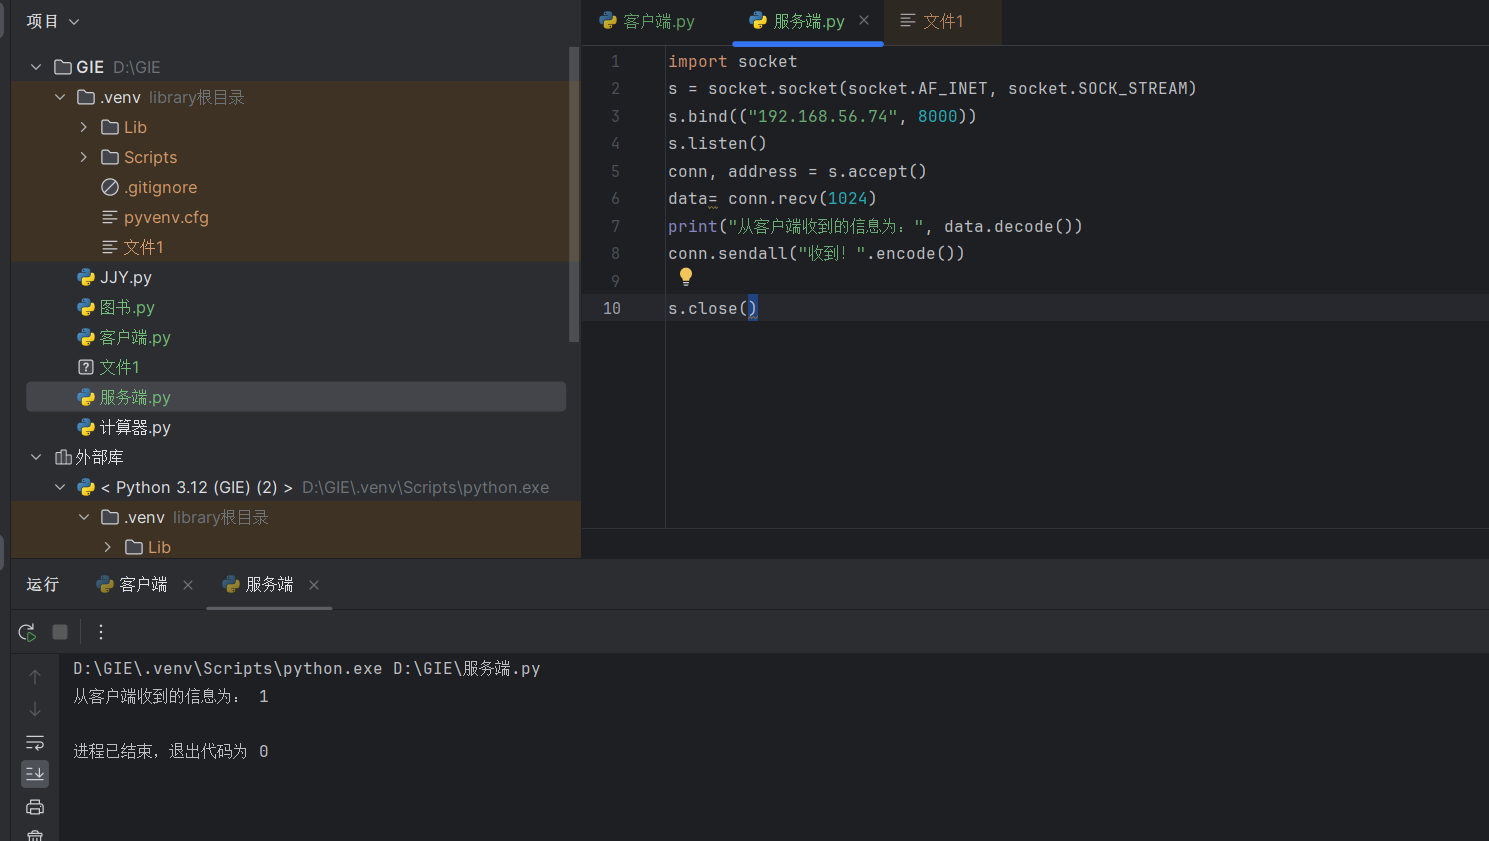The image size is (1489, 841).
Task: Select the 客户端 run tab
Action: point(142,585)
